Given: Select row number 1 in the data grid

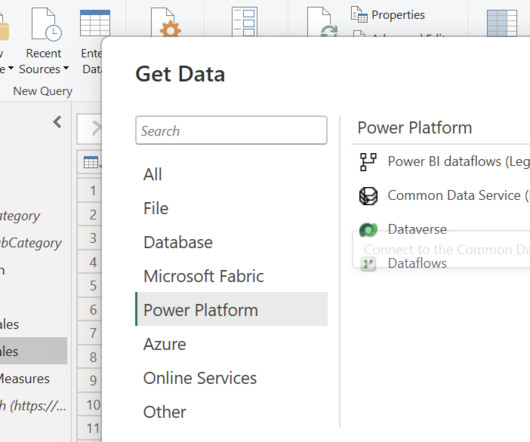Looking at the screenshot, I should 90,191.
